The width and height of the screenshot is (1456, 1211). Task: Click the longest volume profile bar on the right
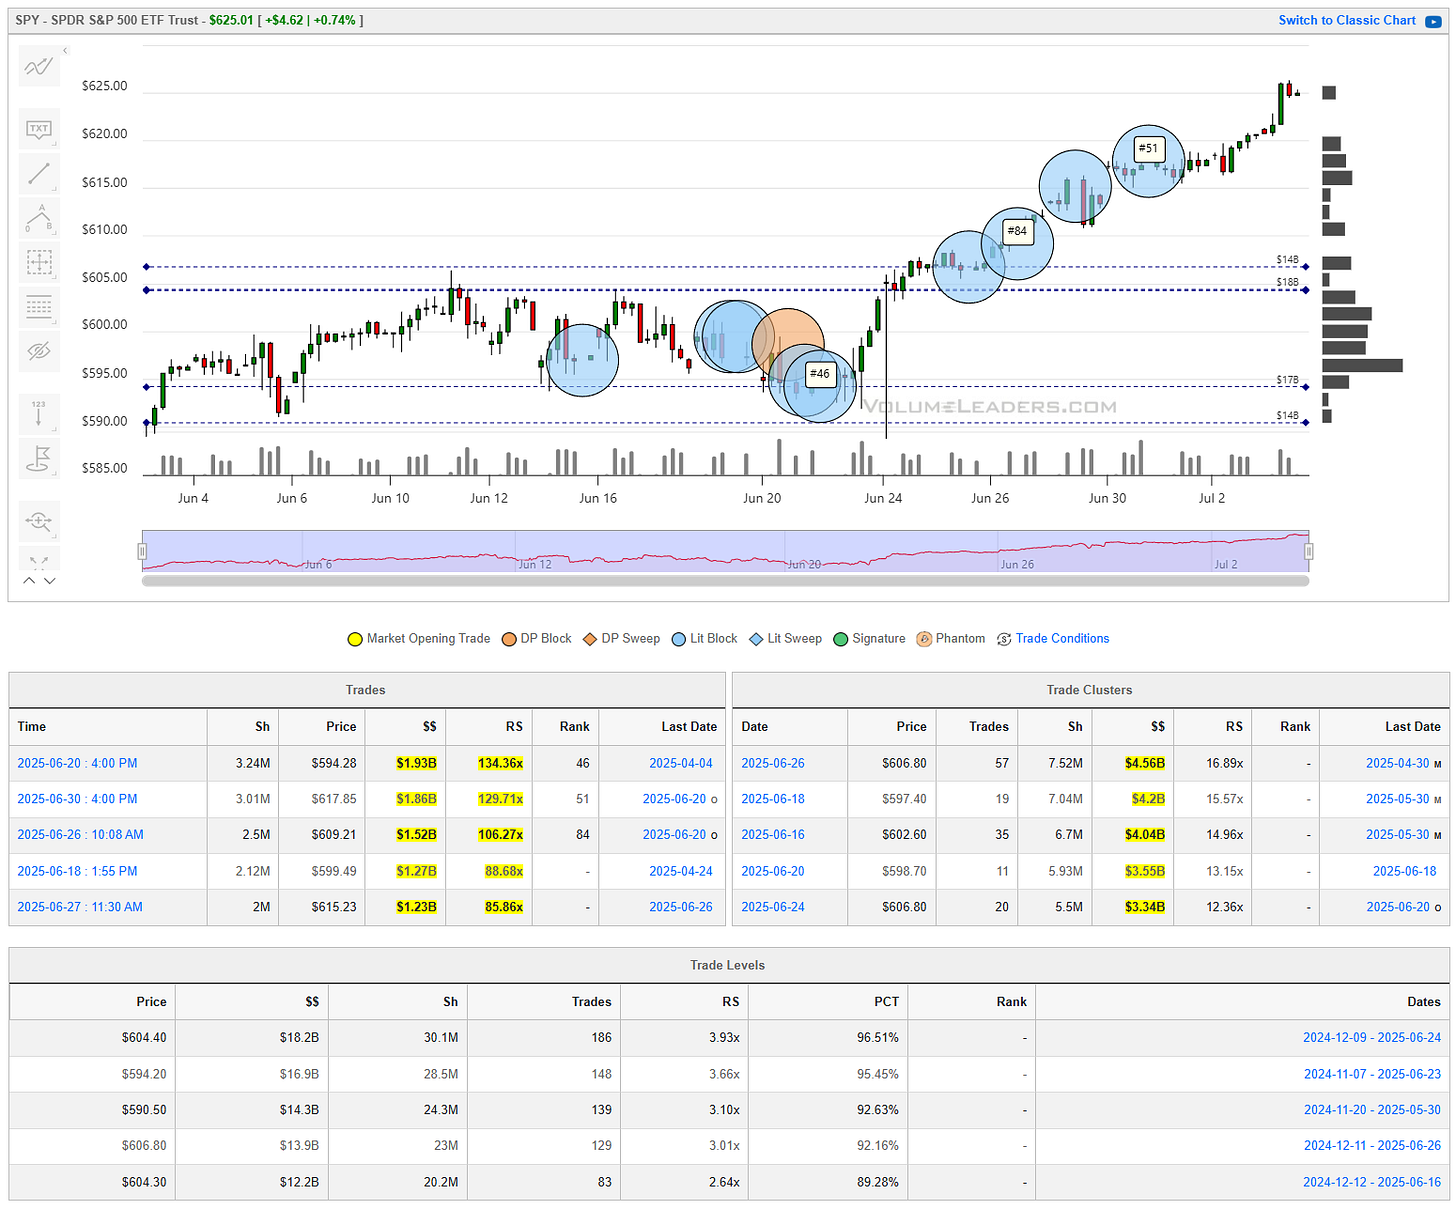coord(1362,366)
